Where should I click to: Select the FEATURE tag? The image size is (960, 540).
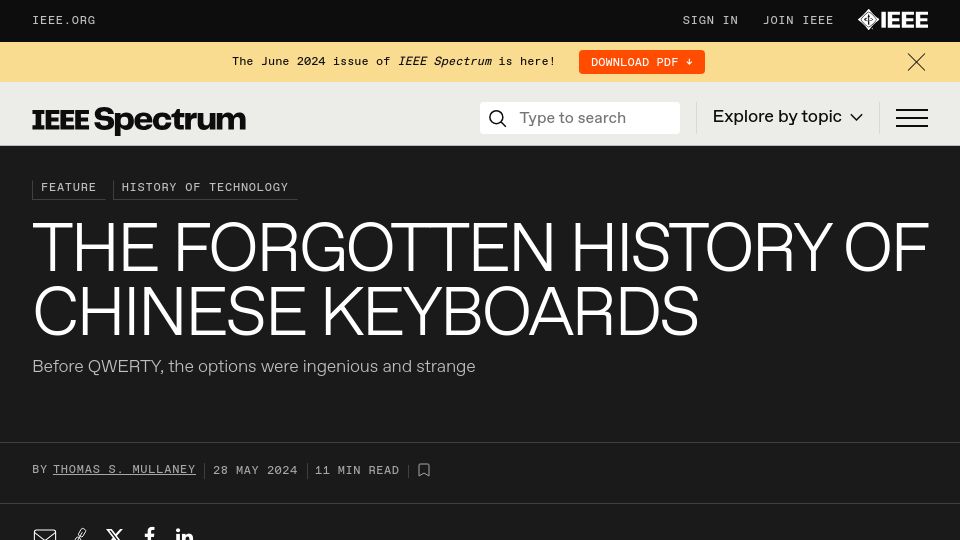[x=69, y=187]
